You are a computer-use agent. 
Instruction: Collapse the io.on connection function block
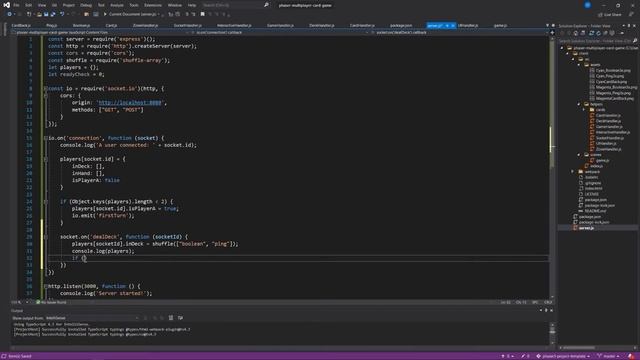tap(45, 138)
